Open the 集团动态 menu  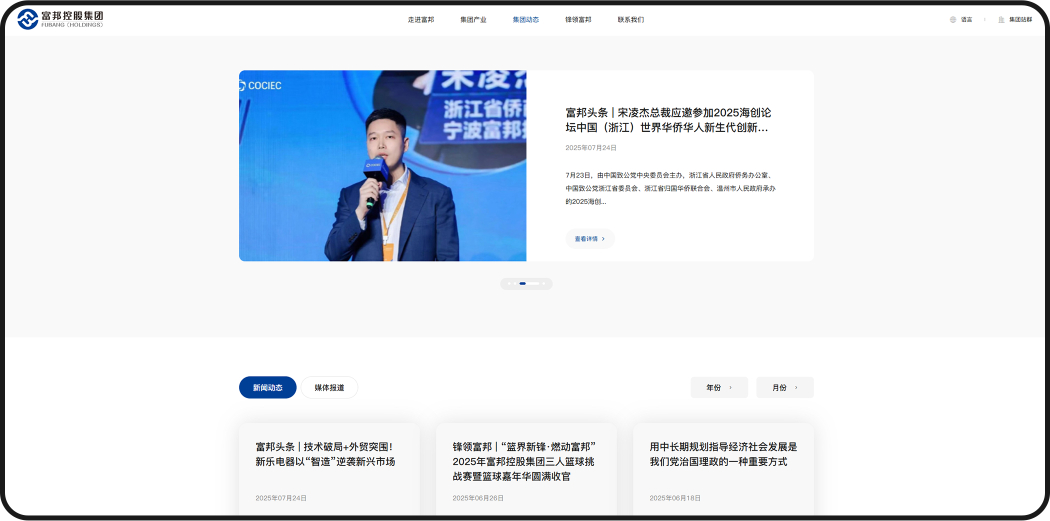pos(526,19)
